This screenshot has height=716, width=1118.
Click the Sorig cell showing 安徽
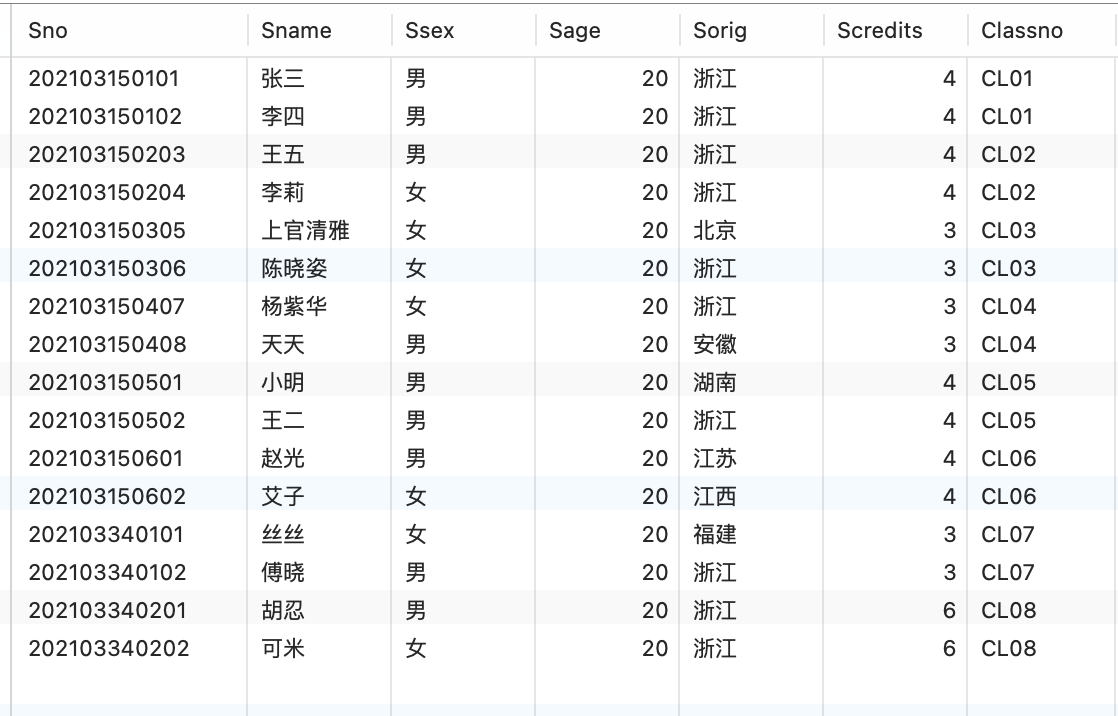click(x=715, y=345)
